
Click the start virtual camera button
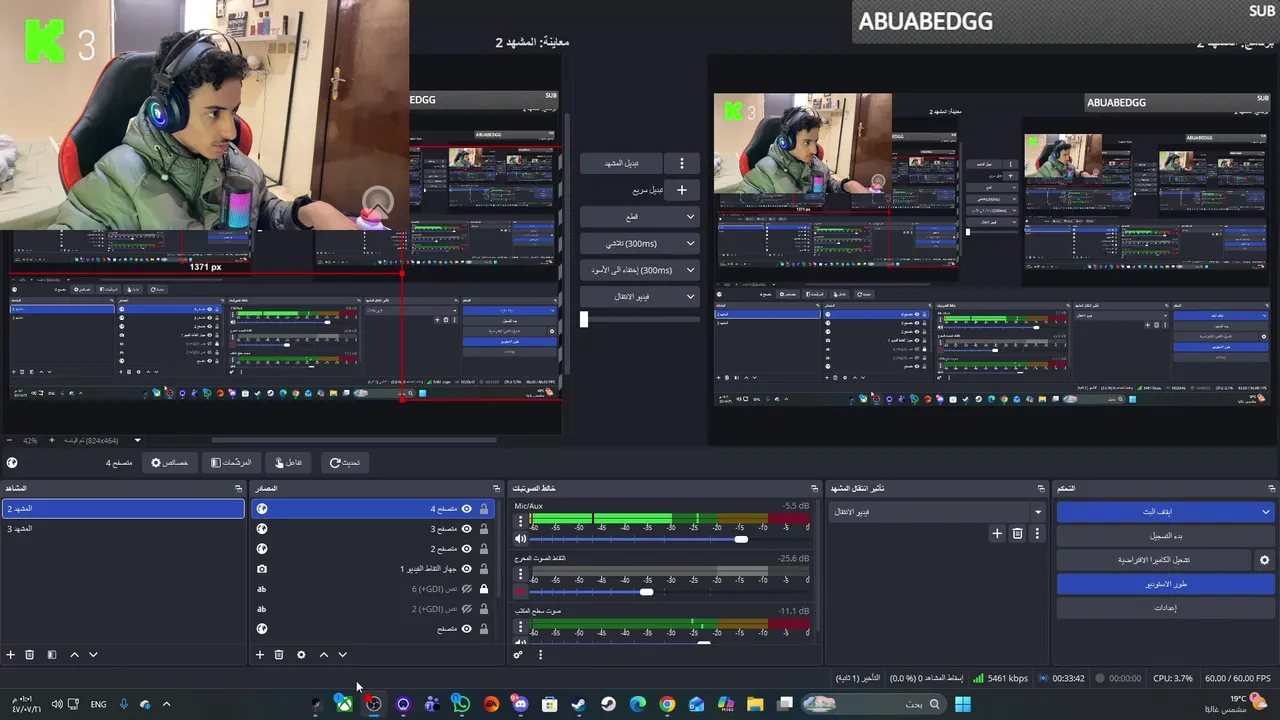pos(1154,560)
